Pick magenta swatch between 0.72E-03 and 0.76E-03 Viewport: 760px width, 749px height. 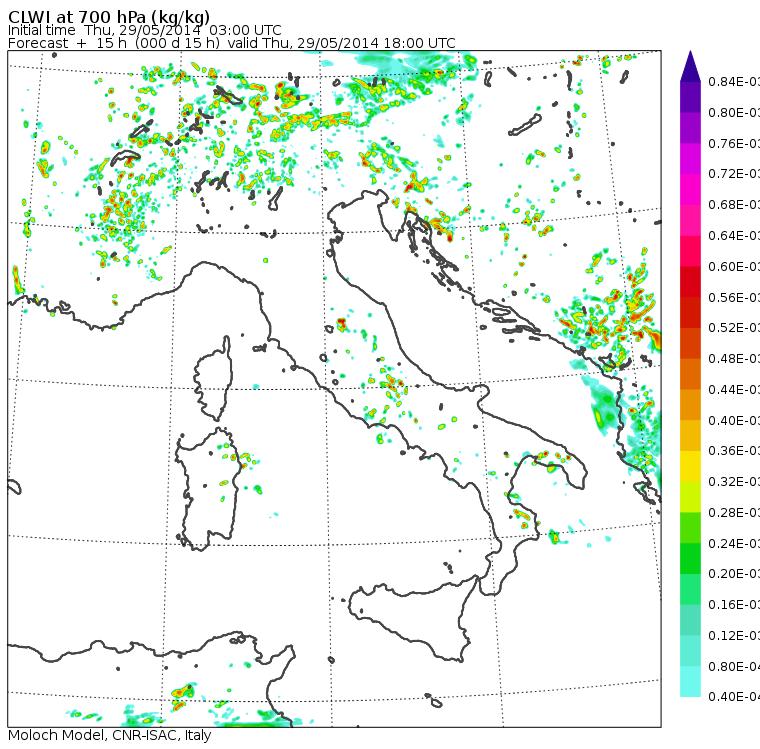click(x=690, y=159)
